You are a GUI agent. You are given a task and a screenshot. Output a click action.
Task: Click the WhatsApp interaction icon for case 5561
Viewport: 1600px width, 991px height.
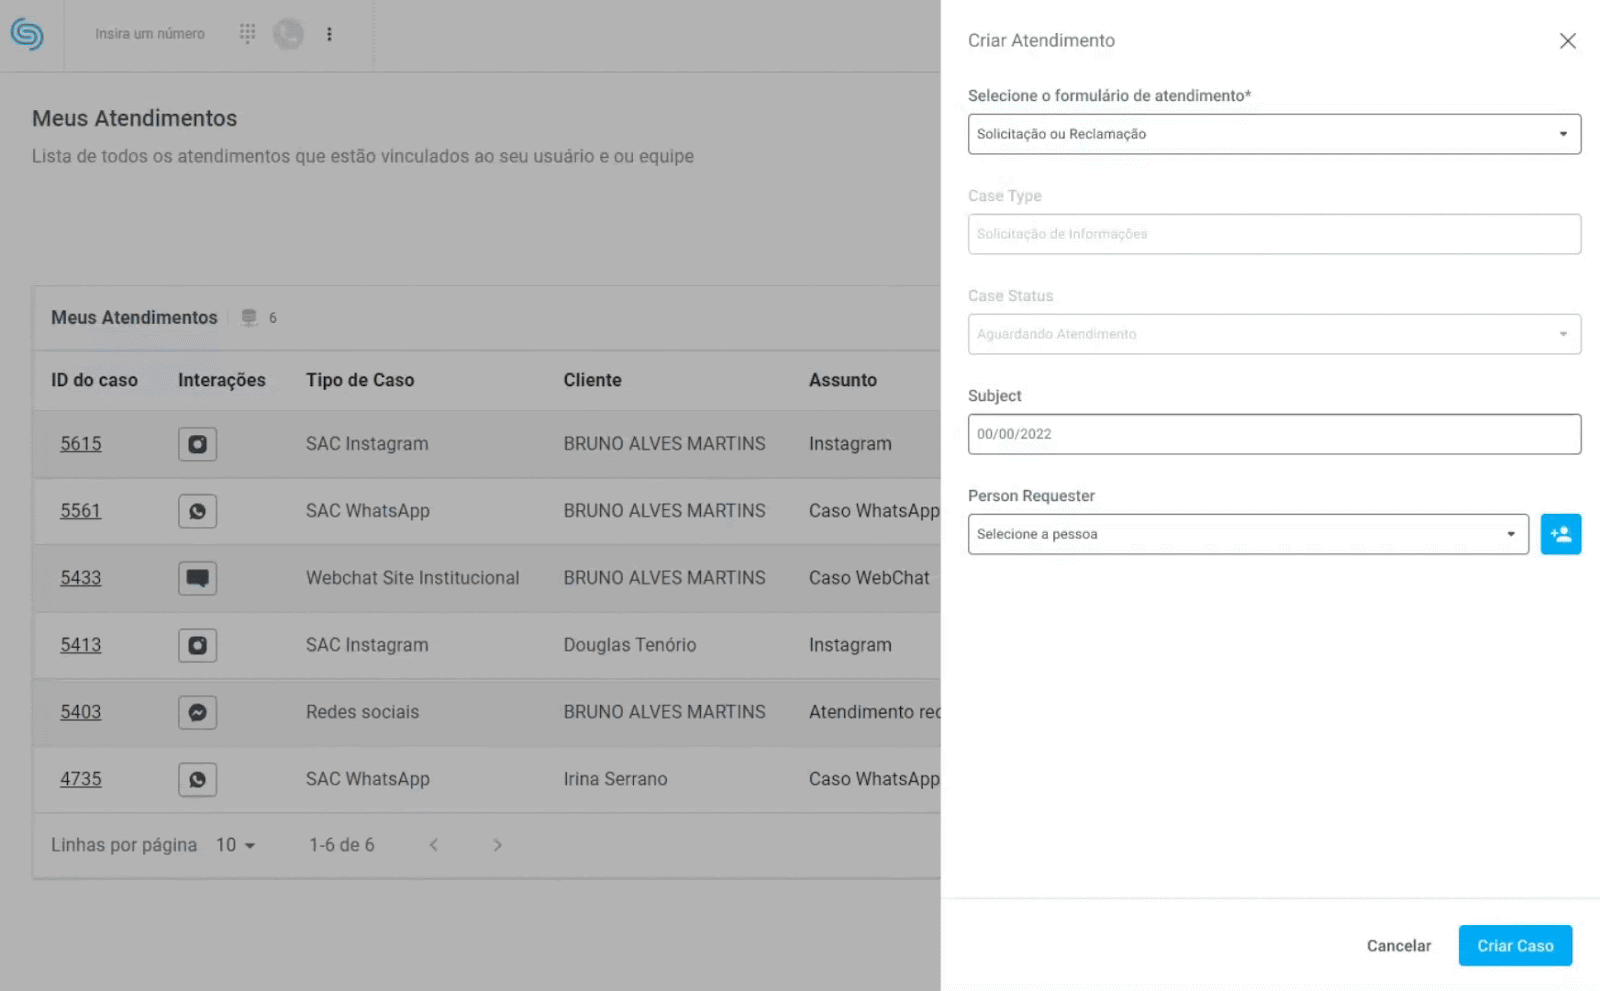point(197,511)
